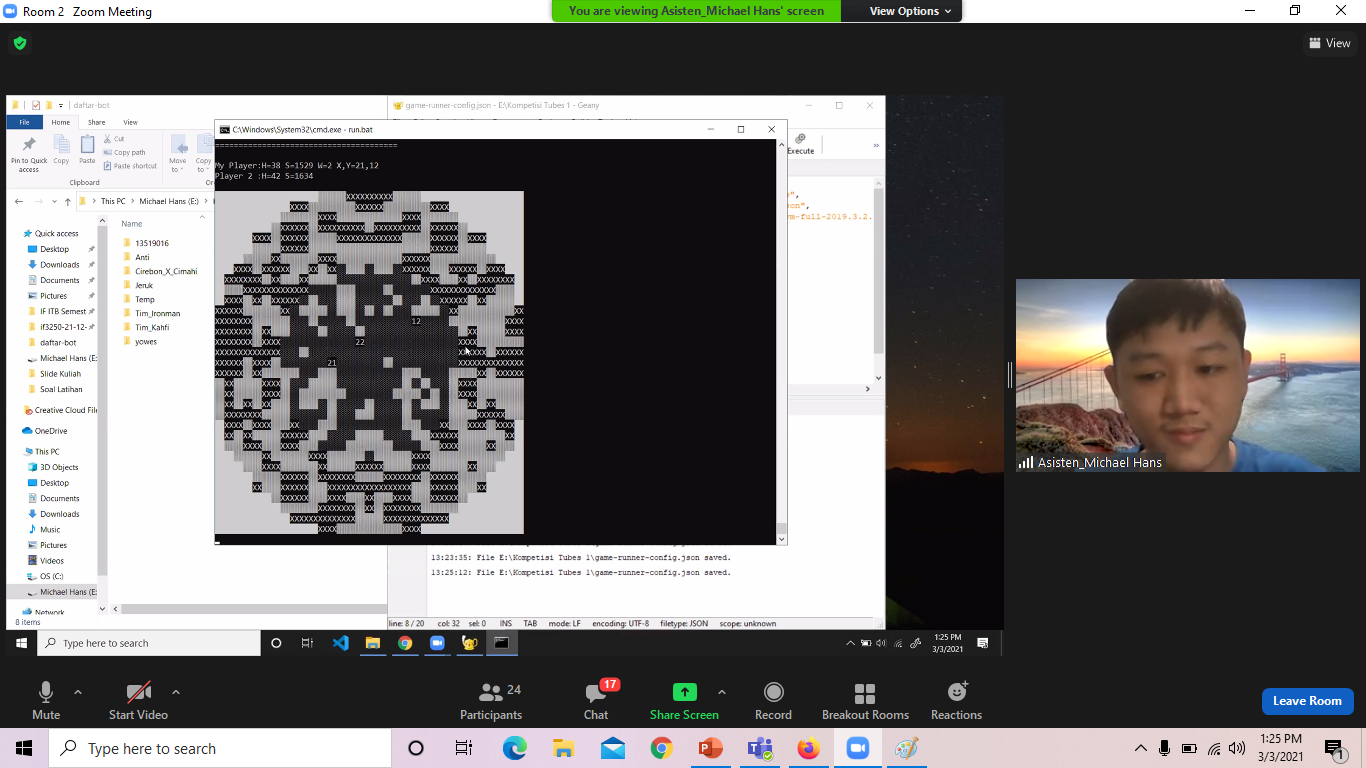Click the volume icon in outer system tray
This screenshot has height=768, width=1366.
1237,748
